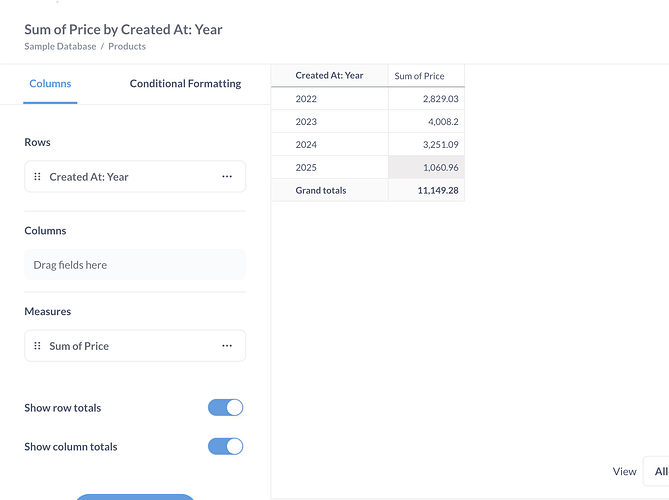The image size is (669, 500).
Task: Open the three-dot menu for Sum of Price
Action: (227, 346)
